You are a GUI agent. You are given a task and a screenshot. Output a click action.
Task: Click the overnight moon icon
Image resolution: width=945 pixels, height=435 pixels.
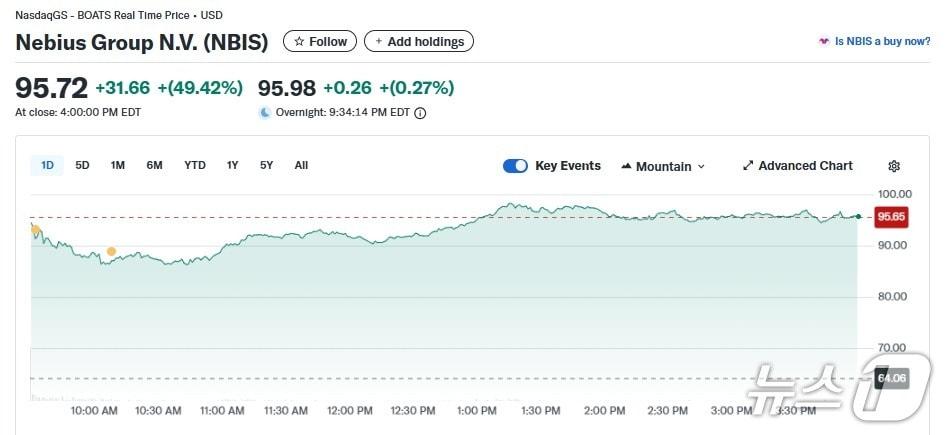265,113
